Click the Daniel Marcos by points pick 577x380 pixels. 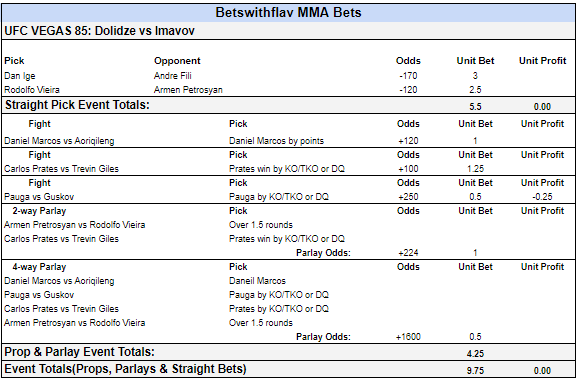276,141
